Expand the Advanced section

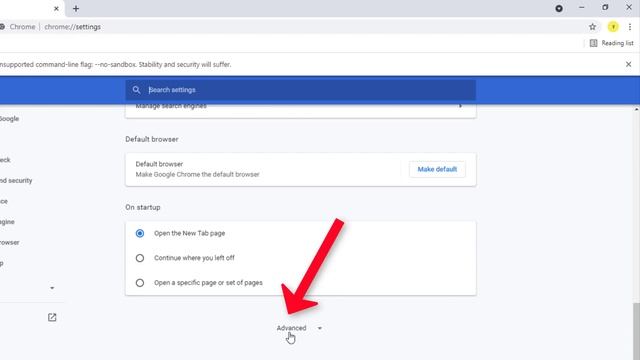pyautogui.click(x=291, y=328)
